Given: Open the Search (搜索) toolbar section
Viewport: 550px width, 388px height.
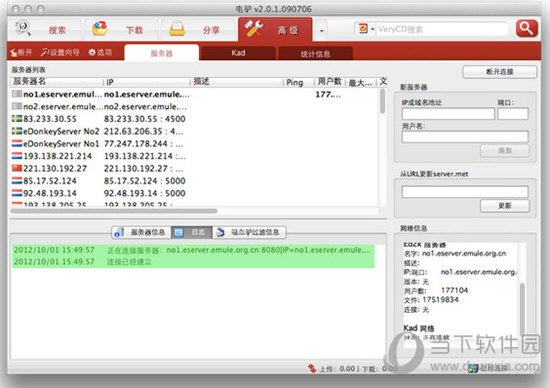Looking at the screenshot, I should [44, 29].
